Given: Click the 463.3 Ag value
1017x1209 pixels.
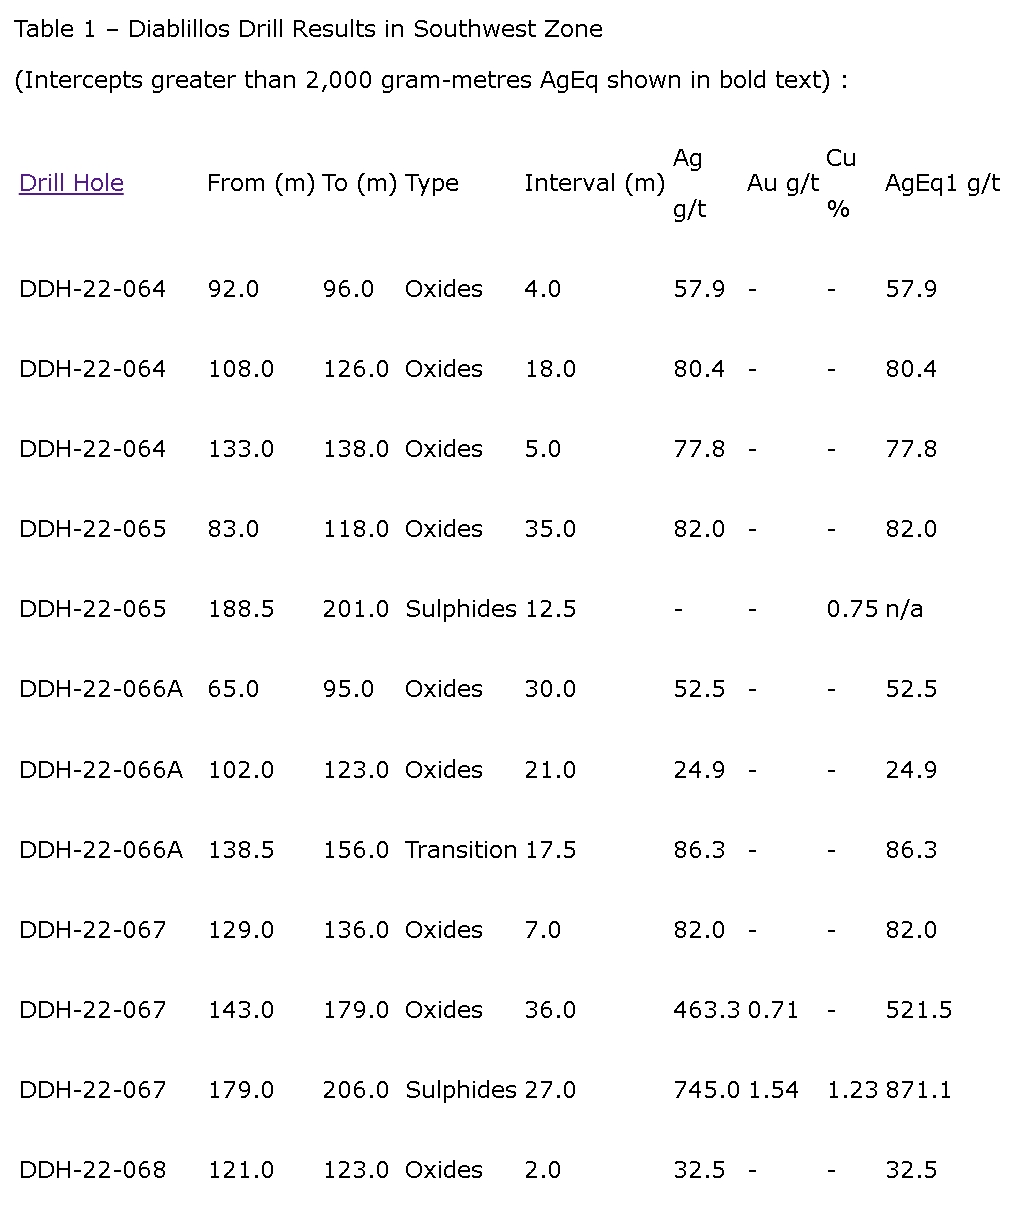Looking at the screenshot, I should [706, 1010].
